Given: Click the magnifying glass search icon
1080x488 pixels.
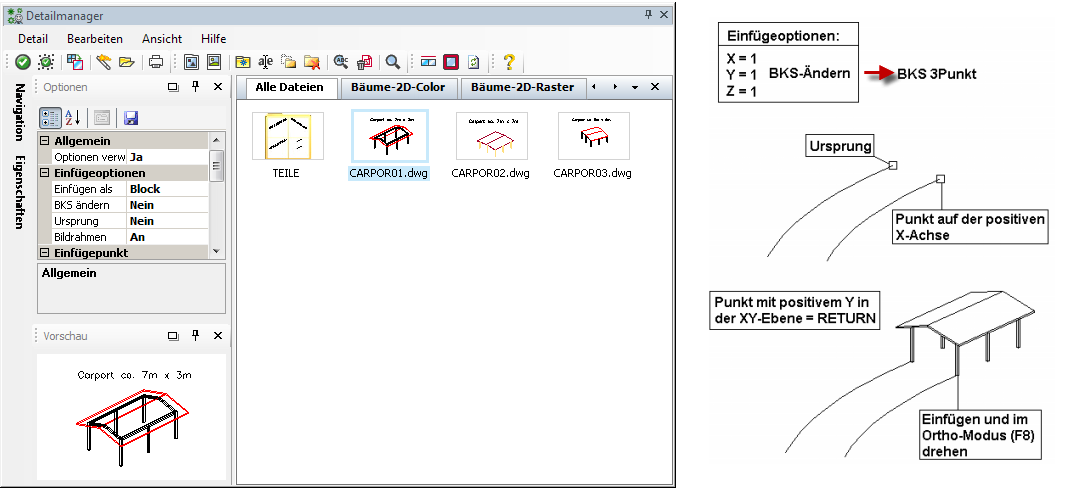Looking at the screenshot, I should pos(393,62).
